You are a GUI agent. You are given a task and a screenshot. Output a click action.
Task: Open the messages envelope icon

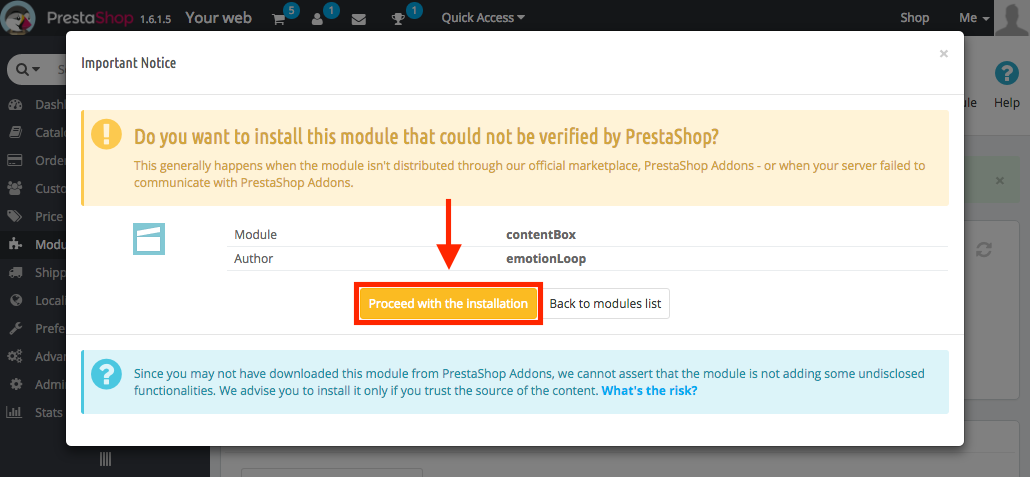pos(359,19)
